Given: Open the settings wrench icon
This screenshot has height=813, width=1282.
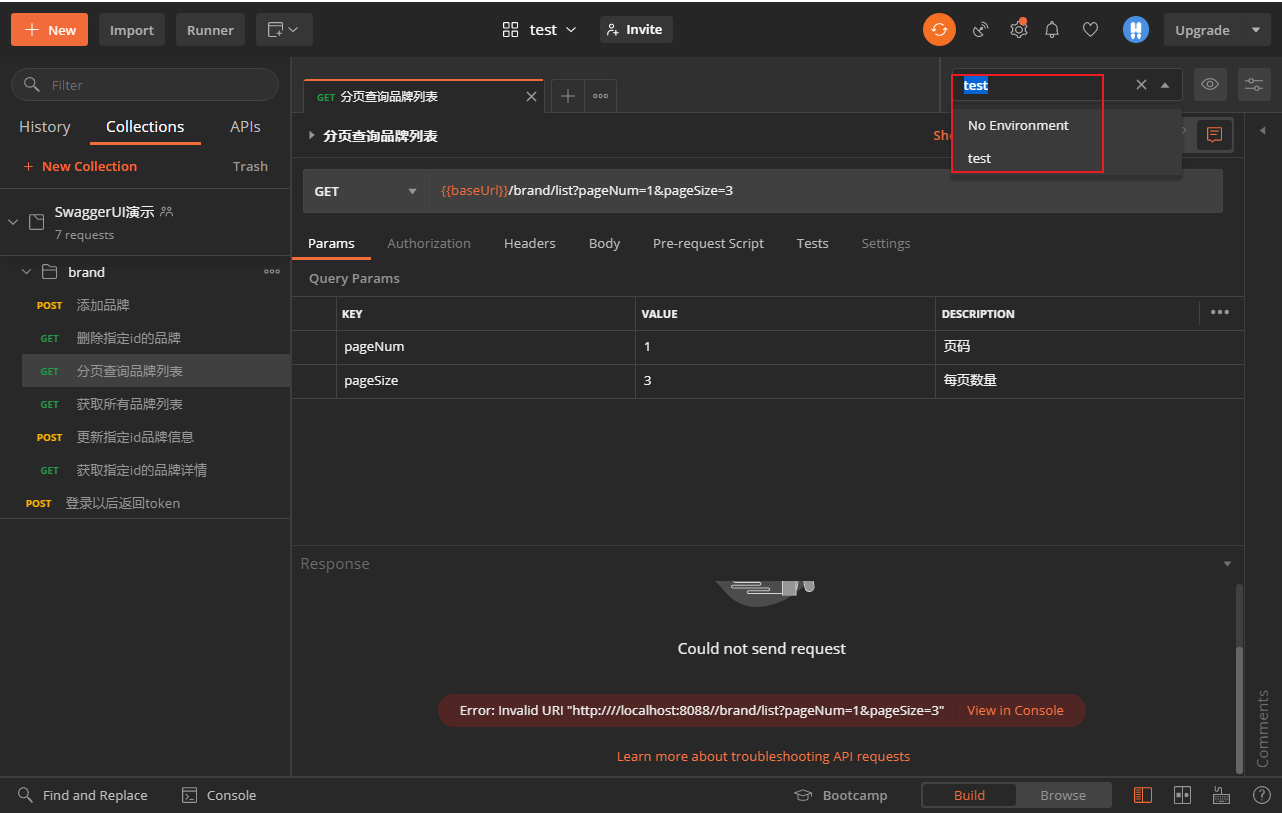Looking at the screenshot, I should pyautogui.click(x=1018, y=29).
